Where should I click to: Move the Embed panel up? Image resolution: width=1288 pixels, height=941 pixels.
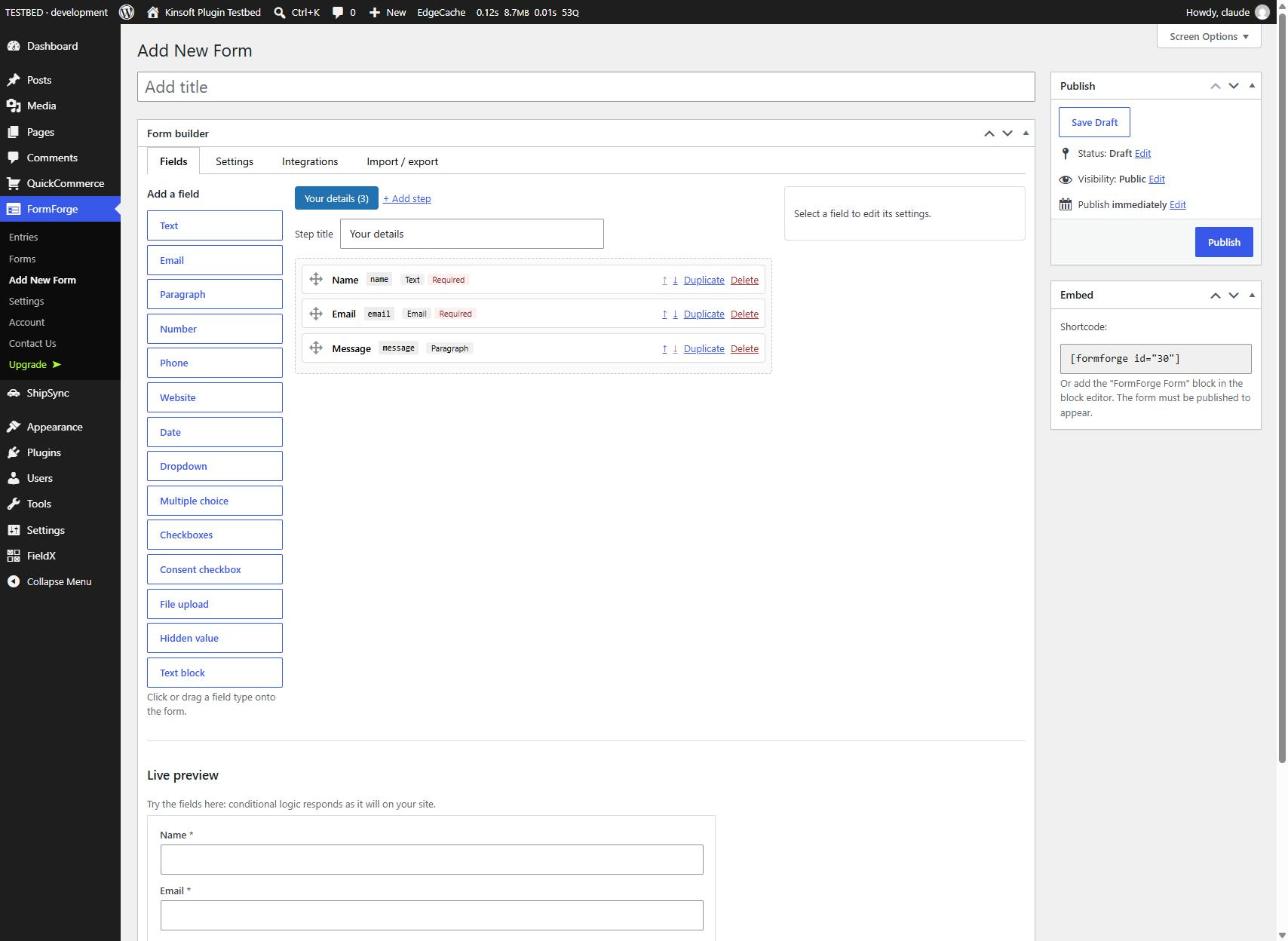click(x=1215, y=295)
